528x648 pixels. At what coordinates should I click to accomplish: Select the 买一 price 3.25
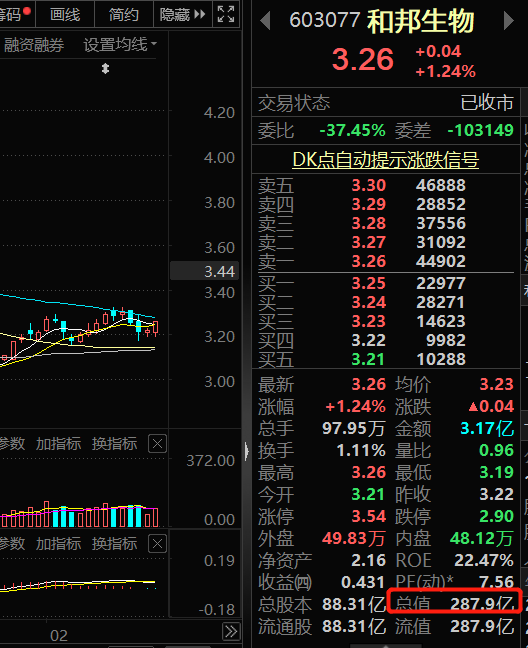(369, 284)
